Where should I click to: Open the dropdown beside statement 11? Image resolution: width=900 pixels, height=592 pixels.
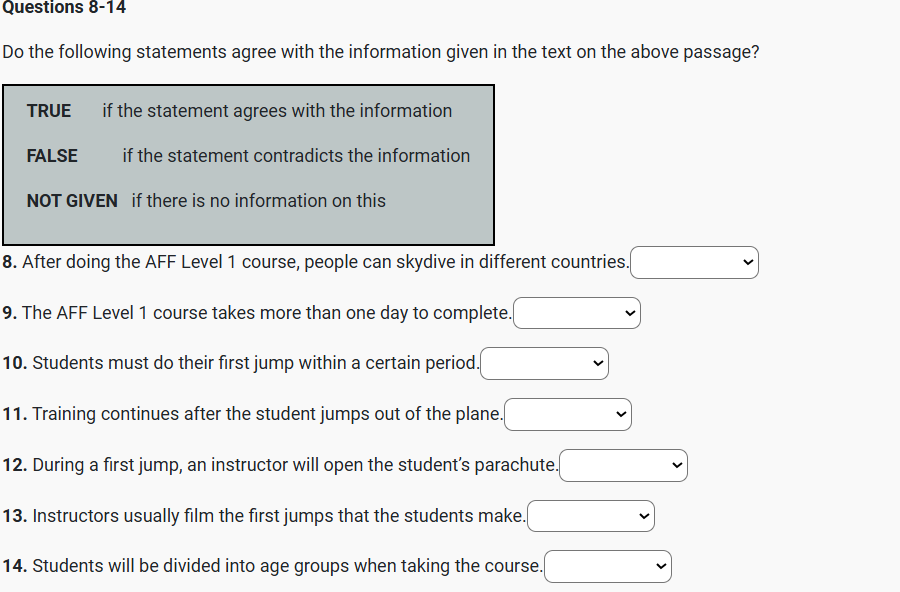click(567, 414)
